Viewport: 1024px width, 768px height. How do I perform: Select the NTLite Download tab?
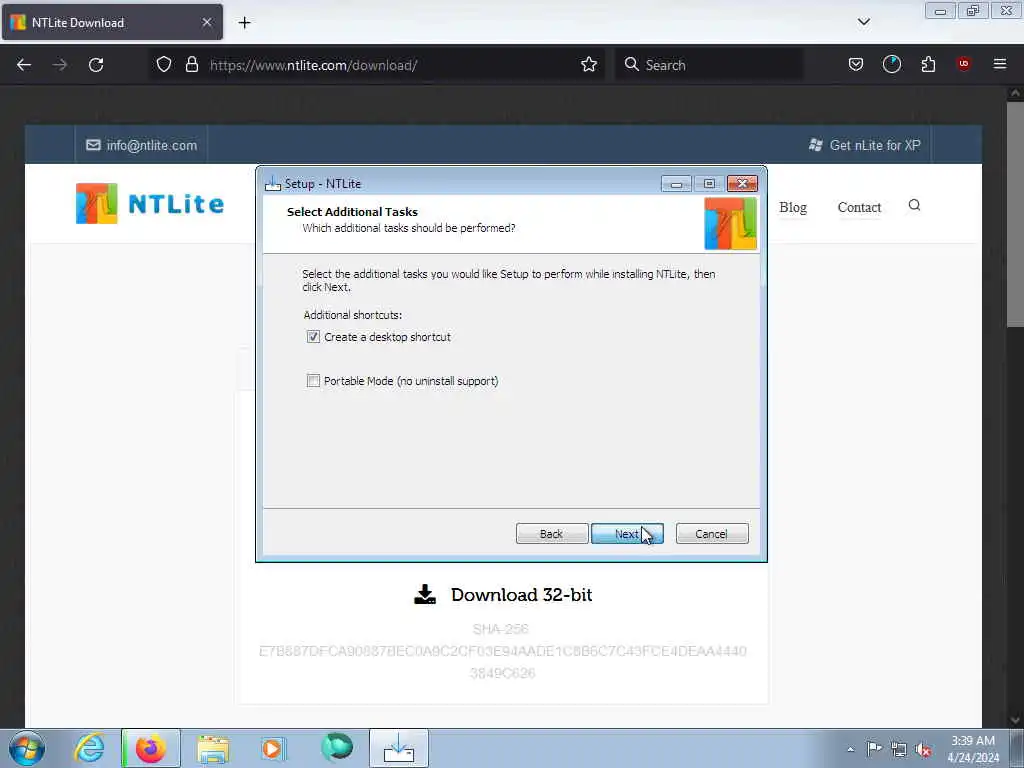pos(112,22)
